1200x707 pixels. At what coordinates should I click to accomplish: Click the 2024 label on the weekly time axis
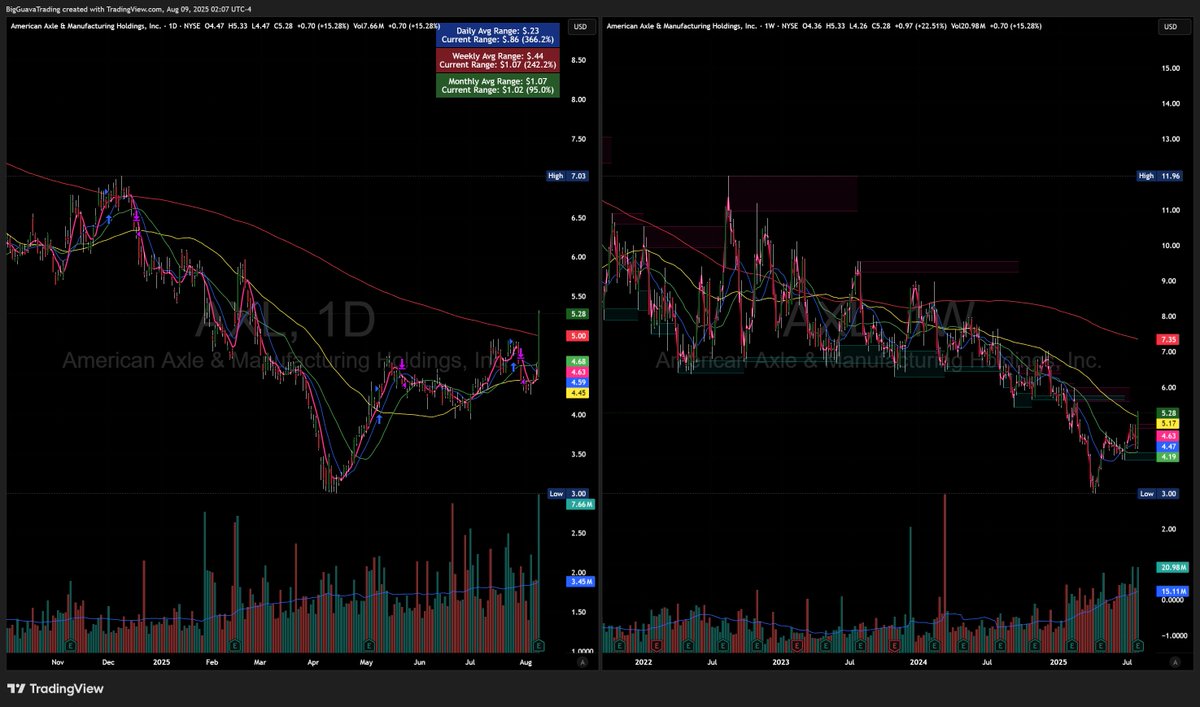[x=918, y=662]
